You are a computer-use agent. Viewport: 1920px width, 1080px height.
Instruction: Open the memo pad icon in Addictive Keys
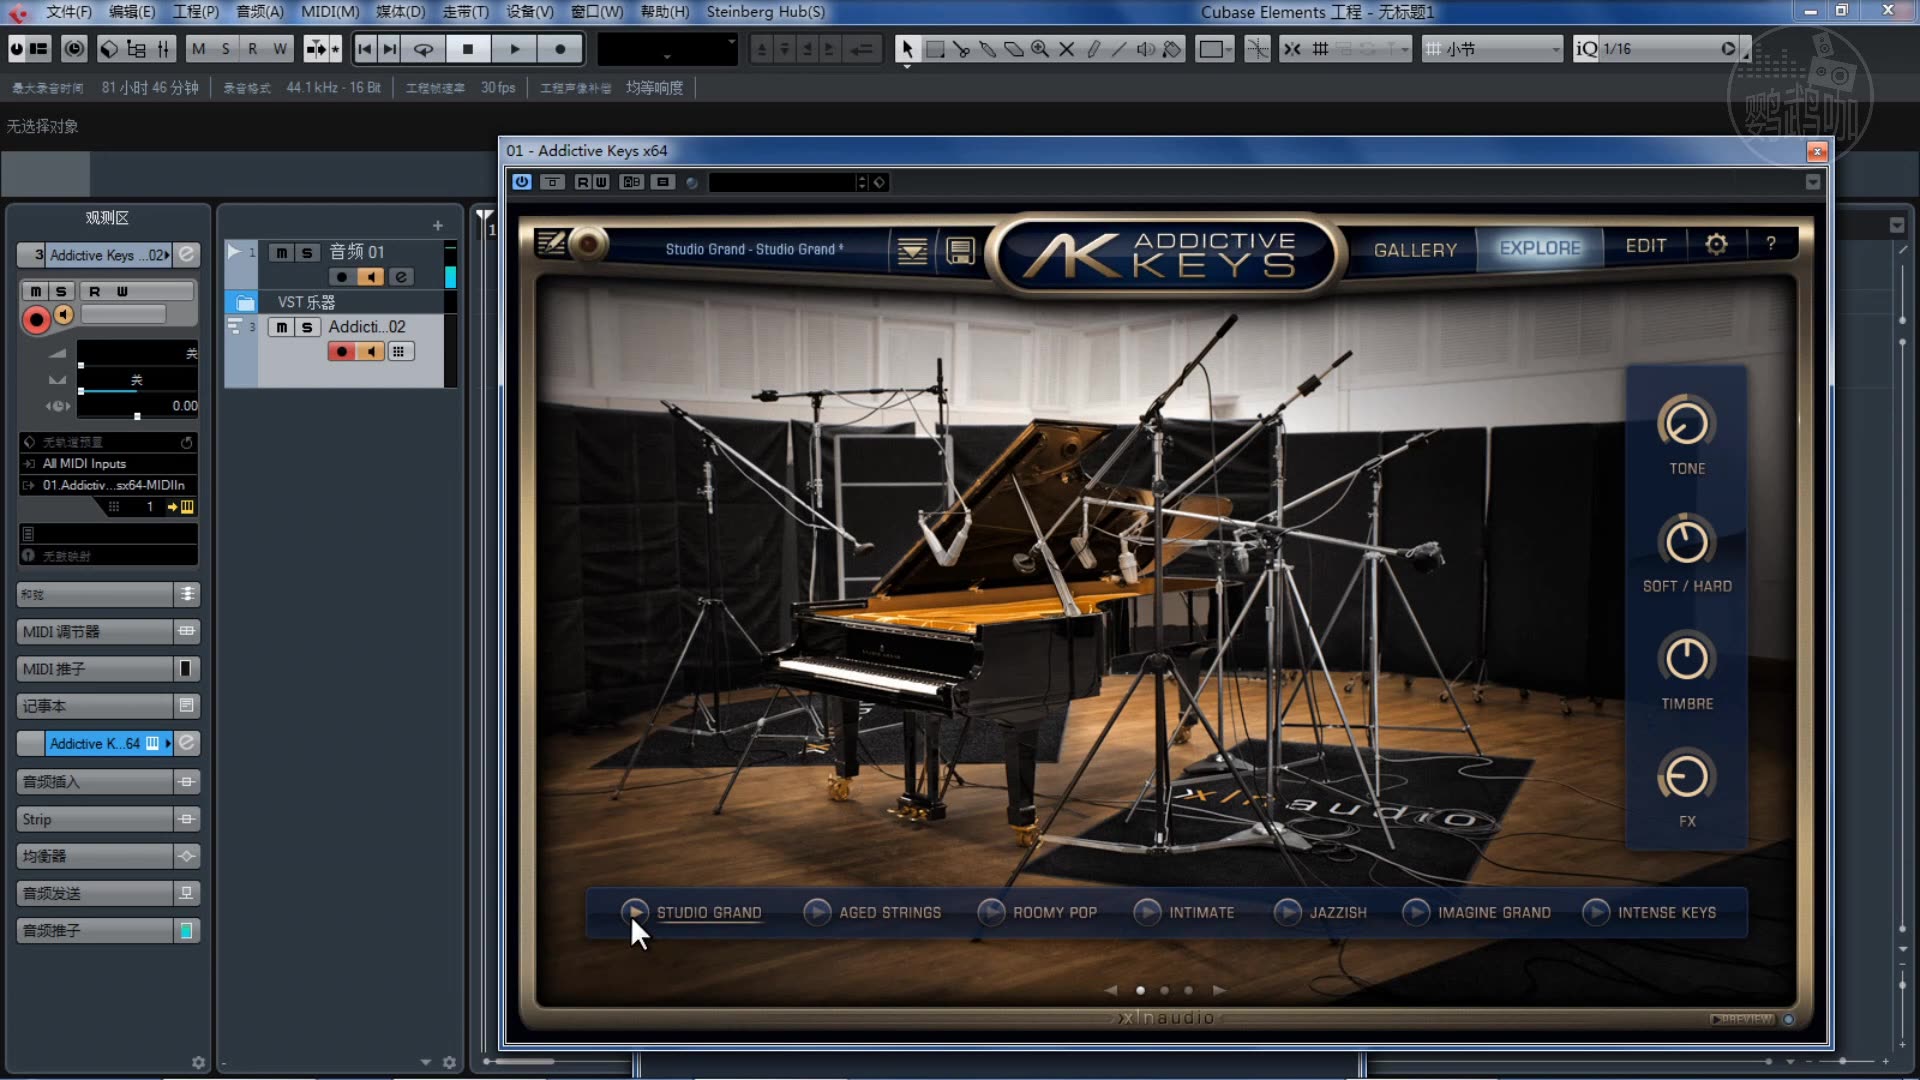click(551, 243)
